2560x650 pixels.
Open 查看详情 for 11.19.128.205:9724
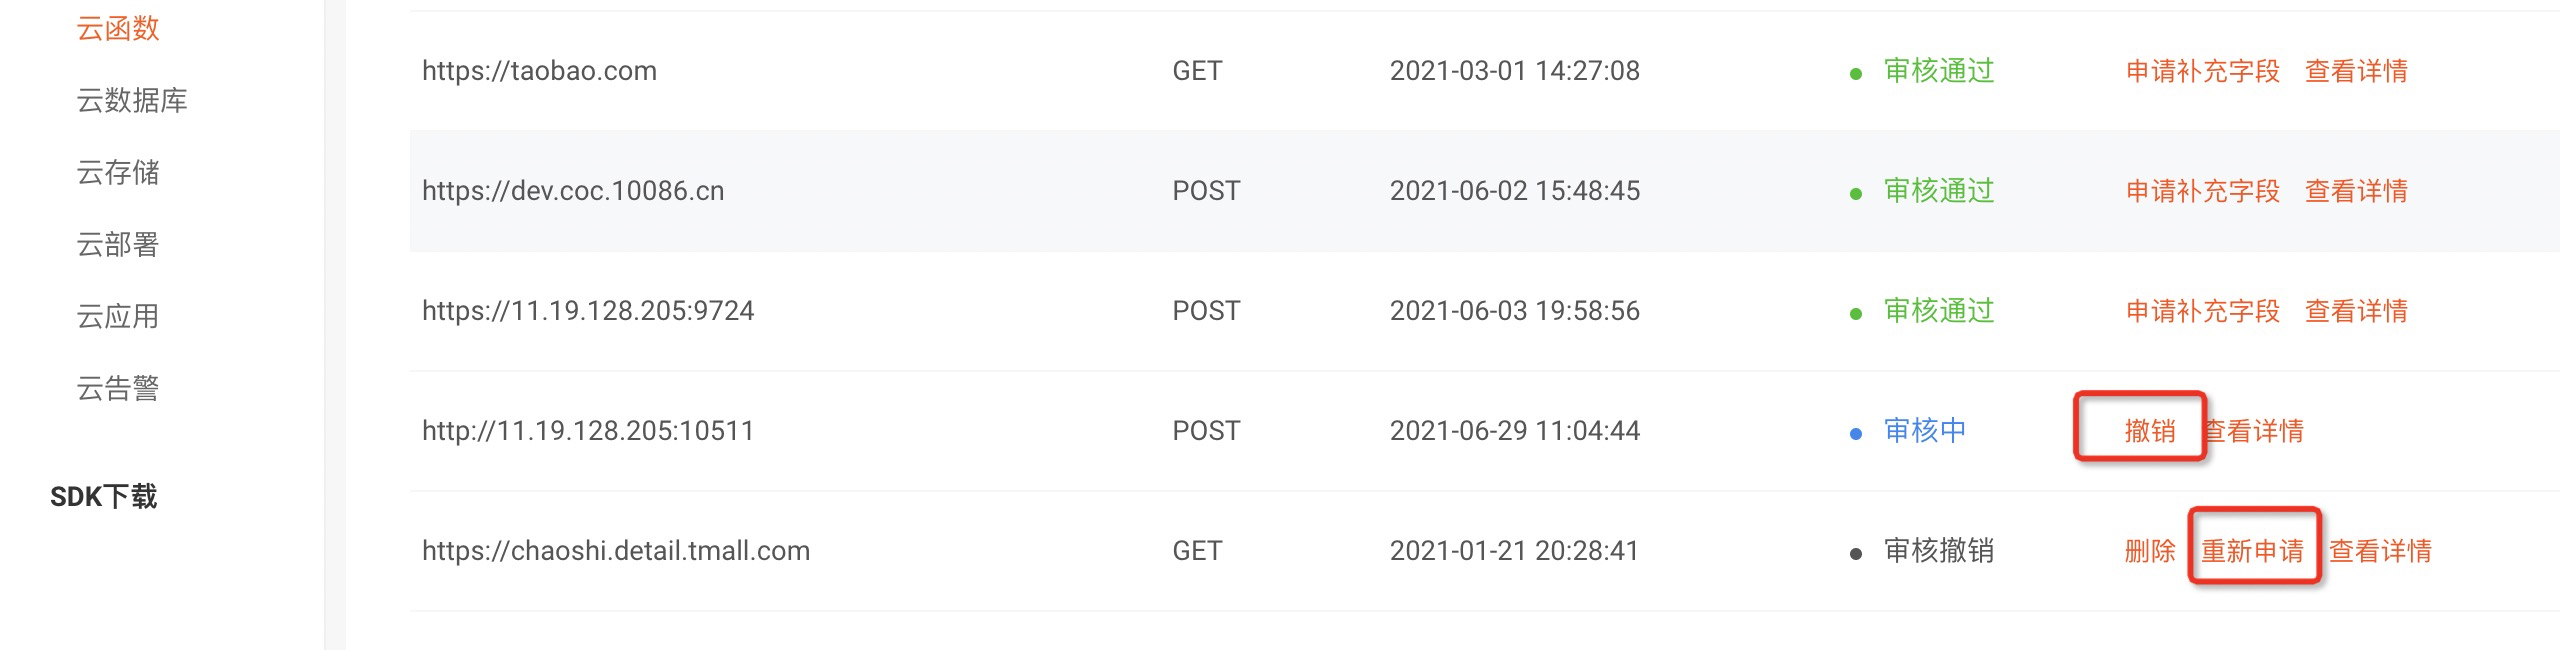click(2357, 311)
